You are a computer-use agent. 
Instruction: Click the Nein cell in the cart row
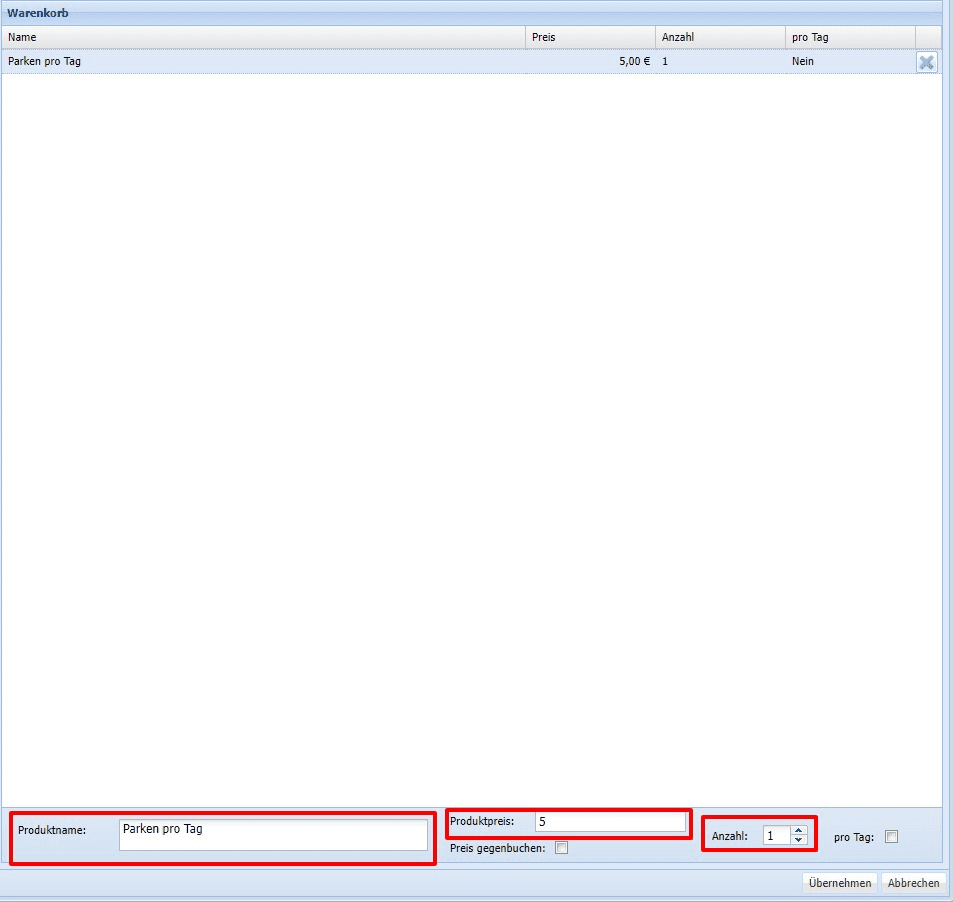click(x=802, y=61)
